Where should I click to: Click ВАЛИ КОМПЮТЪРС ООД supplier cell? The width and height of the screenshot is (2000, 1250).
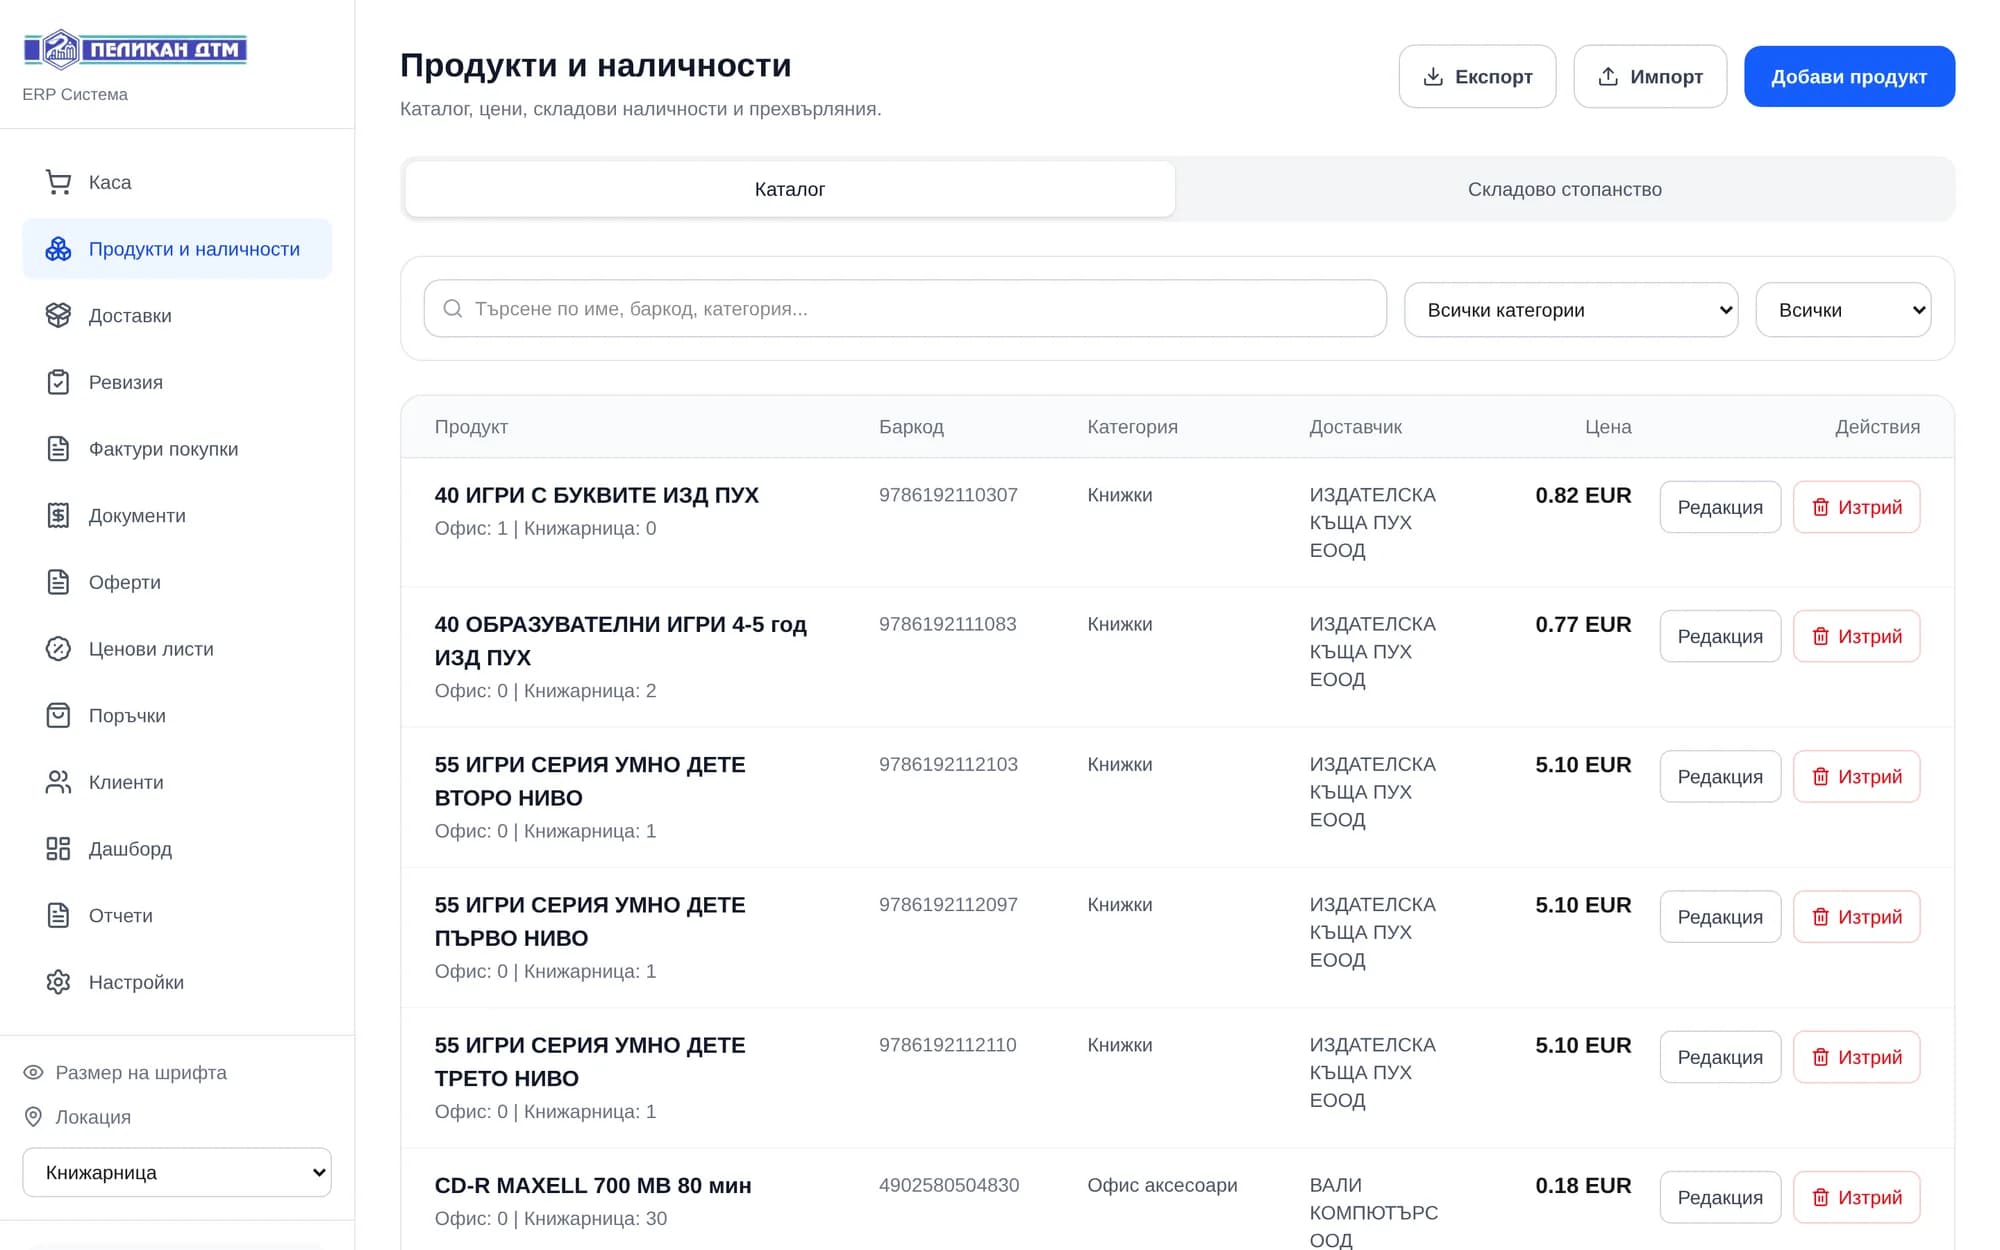tap(1374, 1211)
